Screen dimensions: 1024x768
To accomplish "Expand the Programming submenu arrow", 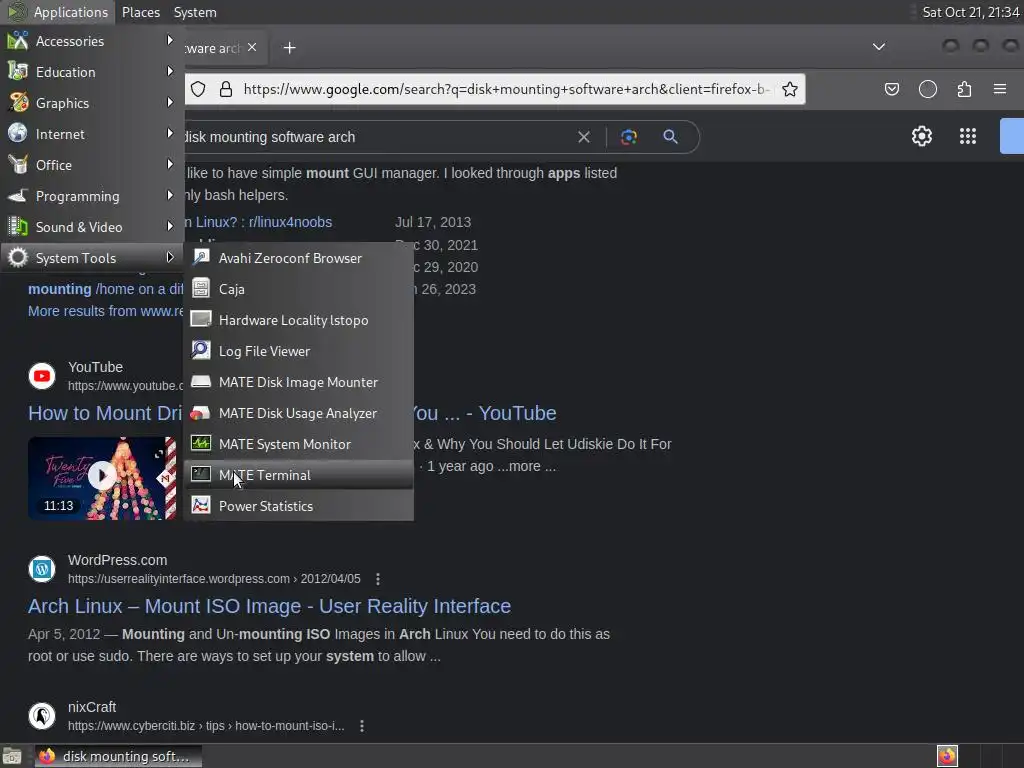I will [x=170, y=195].
